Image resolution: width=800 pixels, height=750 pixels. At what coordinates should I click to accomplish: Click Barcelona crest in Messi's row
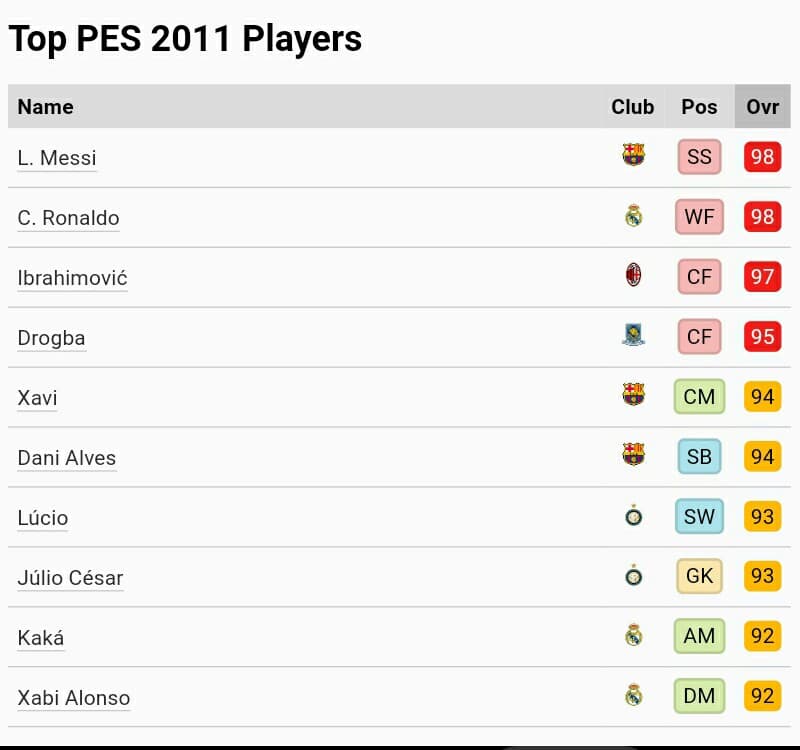(x=633, y=155)
